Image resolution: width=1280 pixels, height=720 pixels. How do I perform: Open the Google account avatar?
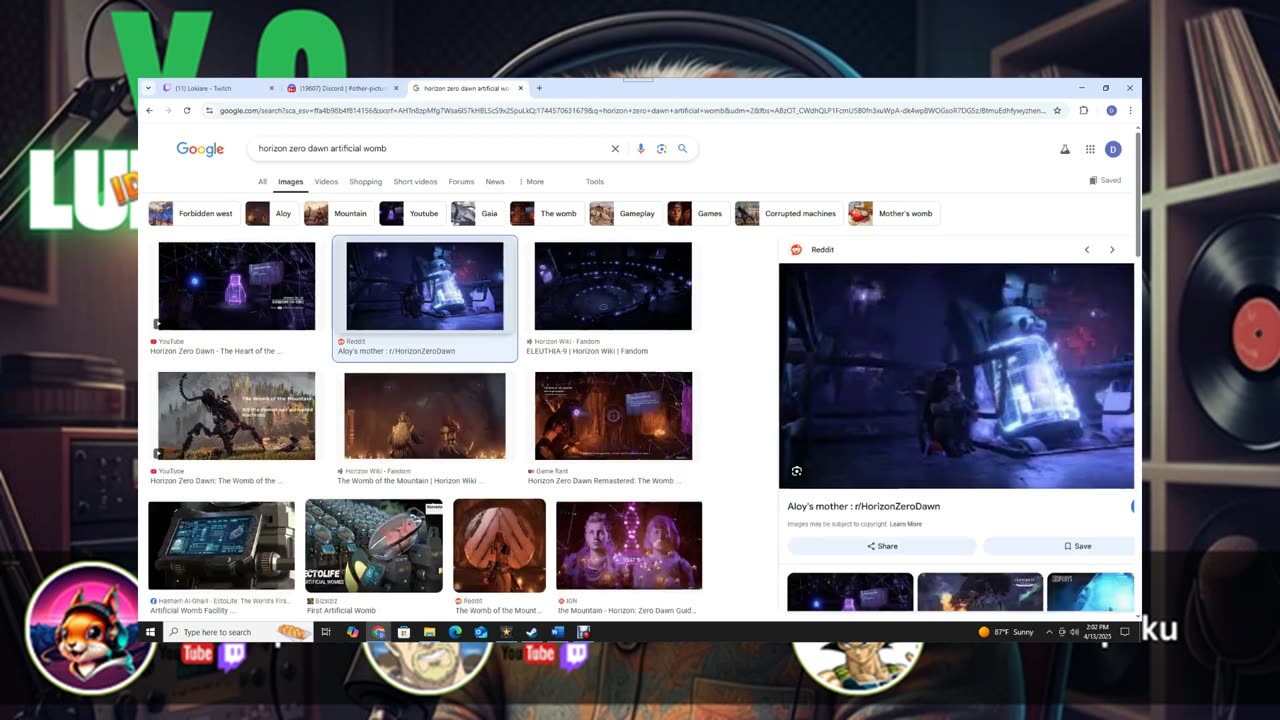click(x=1113, y=149)
